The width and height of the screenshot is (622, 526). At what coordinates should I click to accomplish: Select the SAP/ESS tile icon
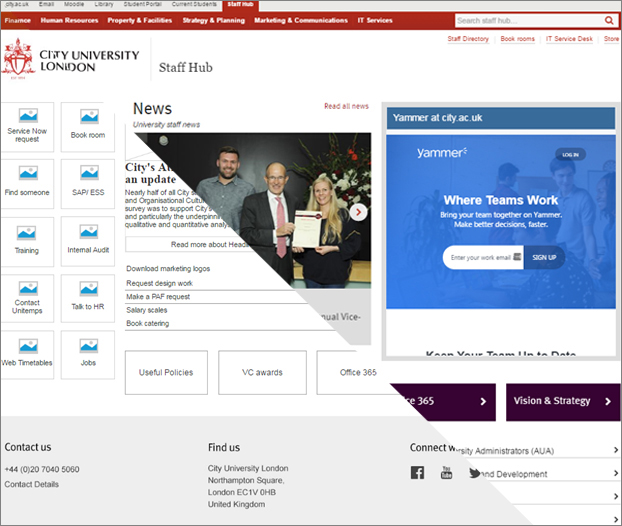point(88,173)
